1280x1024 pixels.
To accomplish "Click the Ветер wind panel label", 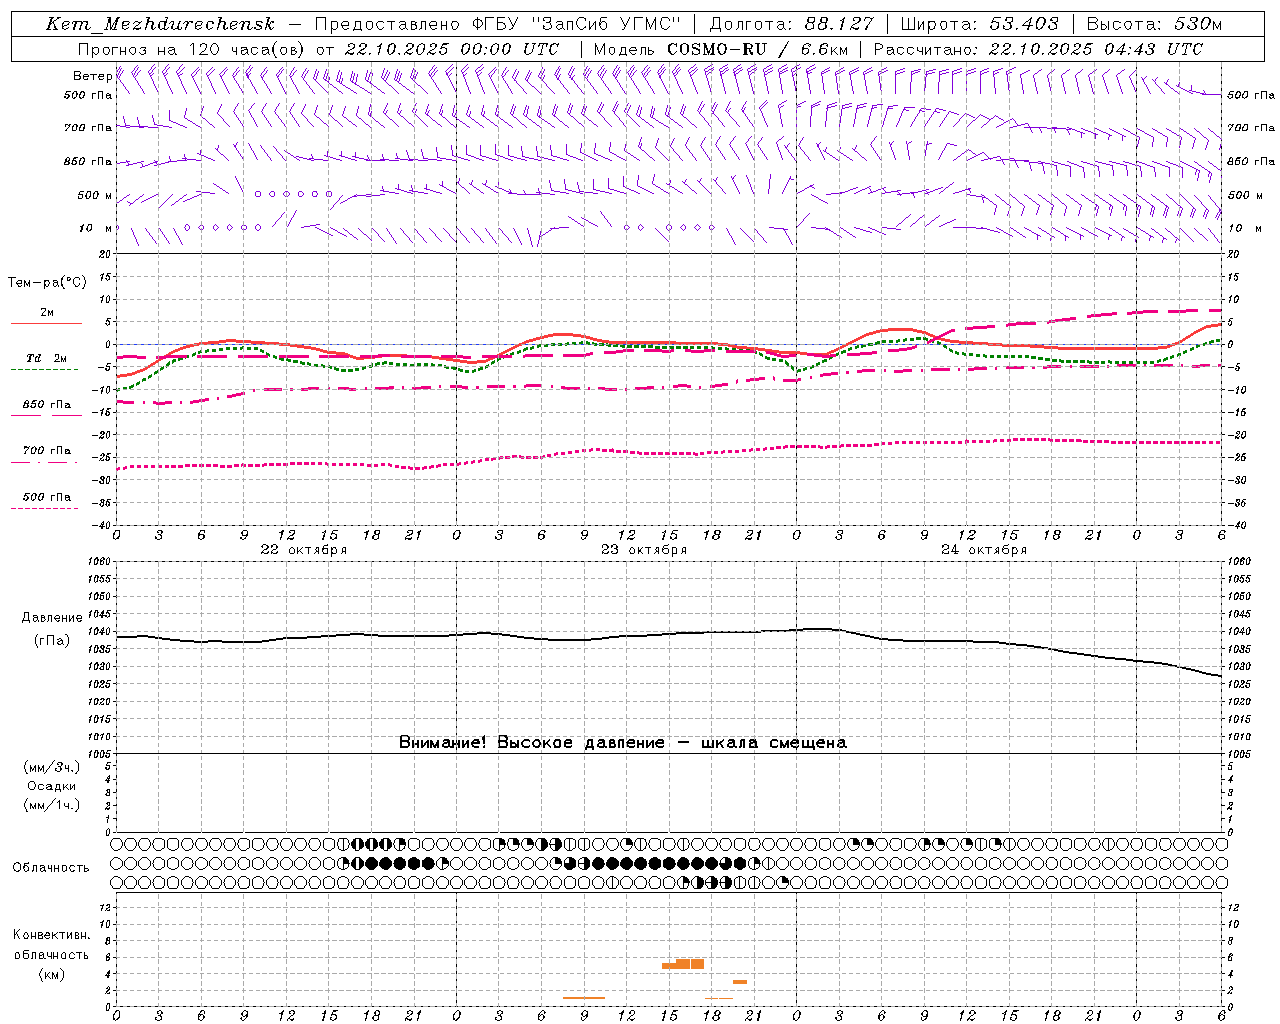I will click(93, 76).
